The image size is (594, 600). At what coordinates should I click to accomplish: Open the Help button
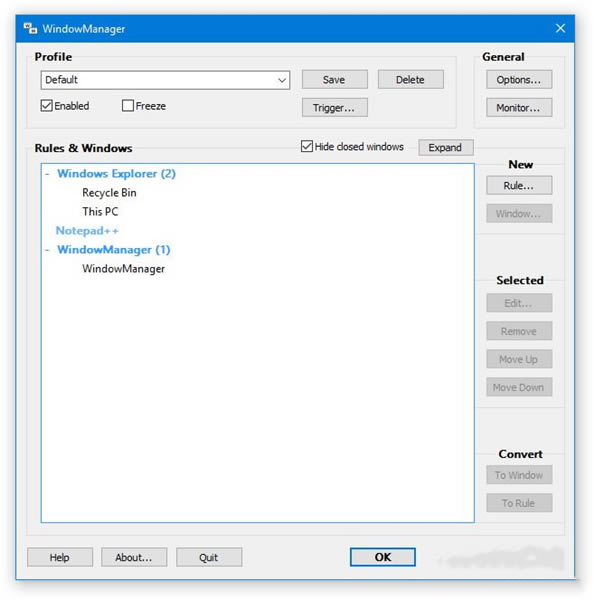(60, 558)
